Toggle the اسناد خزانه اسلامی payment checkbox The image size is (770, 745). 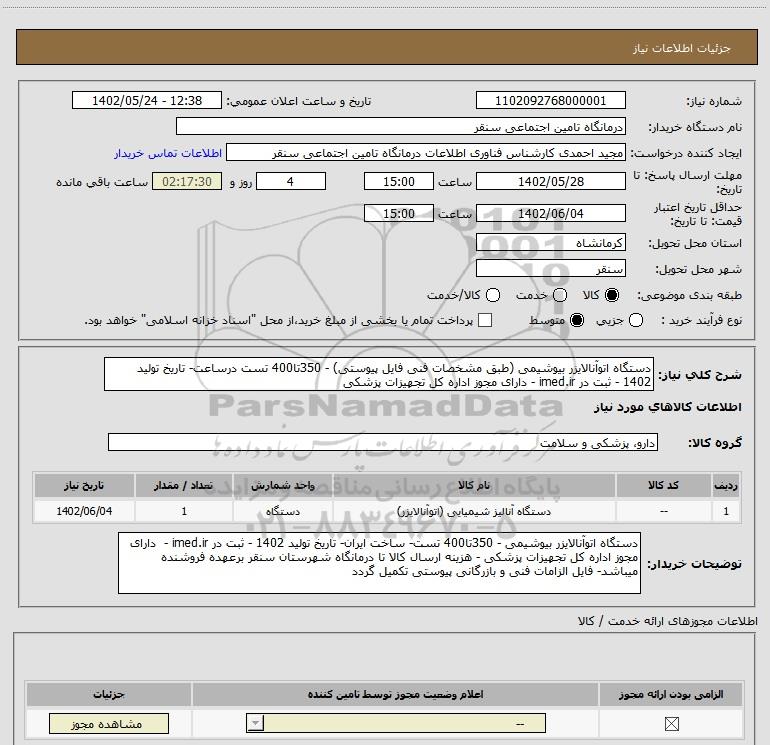point(485,320)
